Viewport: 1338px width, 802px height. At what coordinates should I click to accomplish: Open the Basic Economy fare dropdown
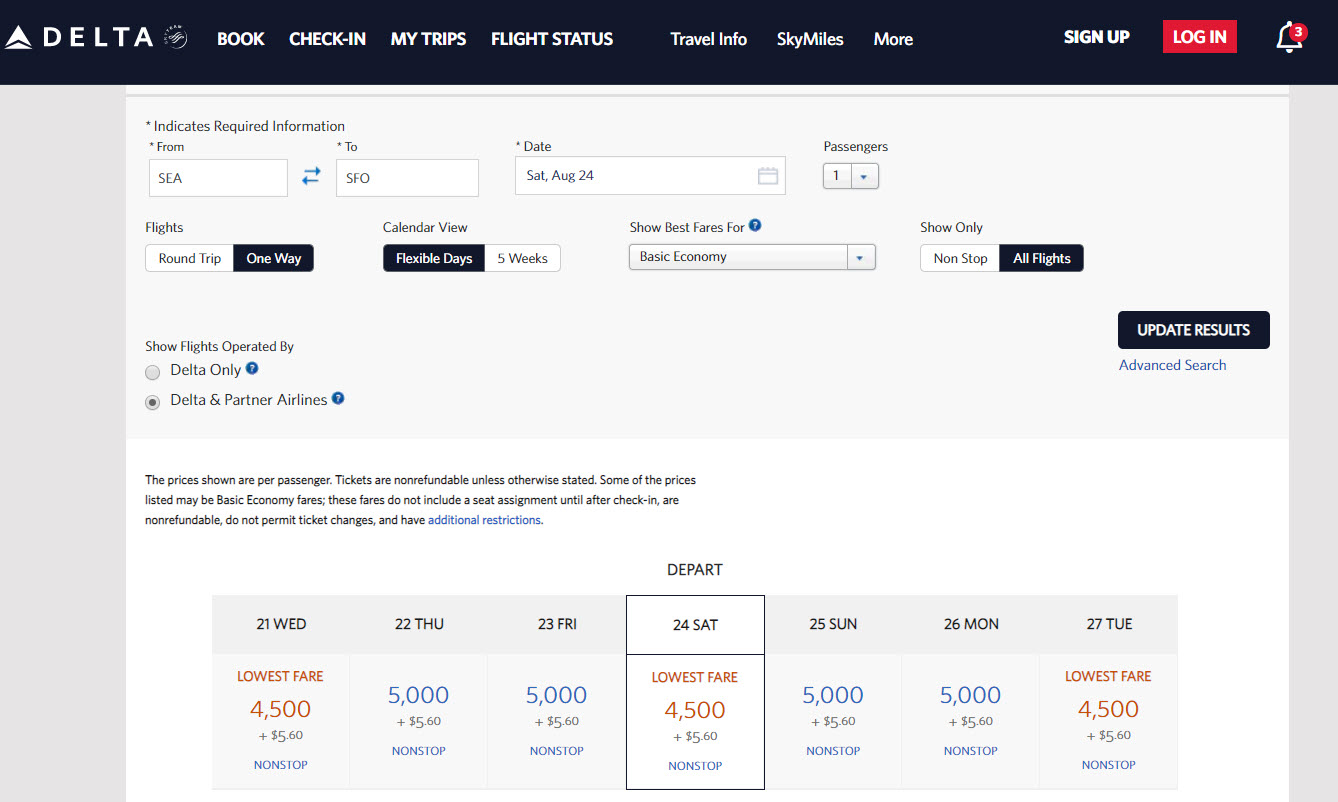click(752, 257)
